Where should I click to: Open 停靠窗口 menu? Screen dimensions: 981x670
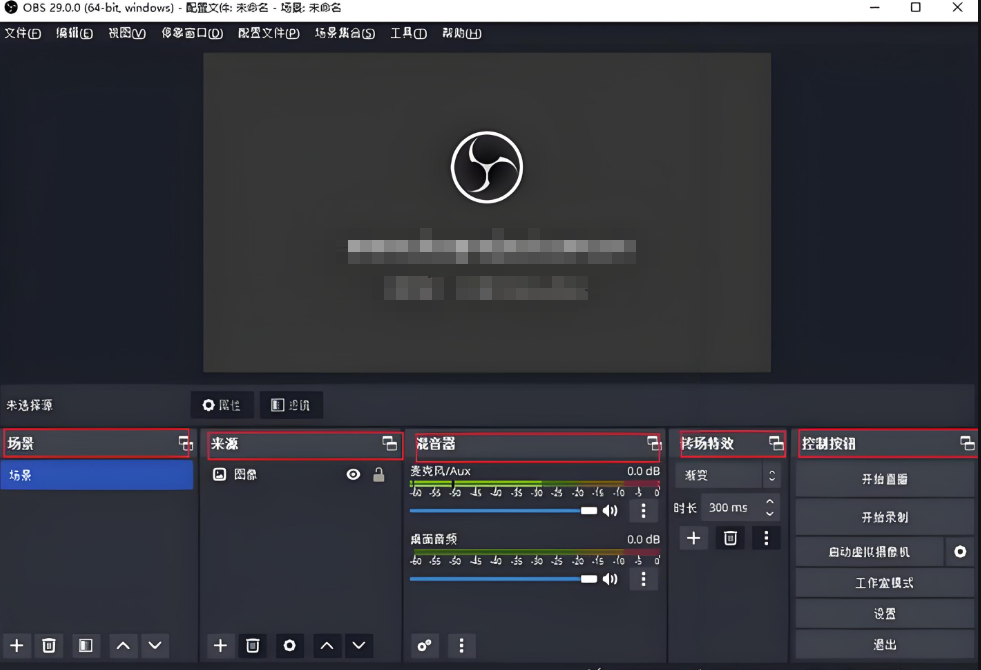tap(192, 33)
